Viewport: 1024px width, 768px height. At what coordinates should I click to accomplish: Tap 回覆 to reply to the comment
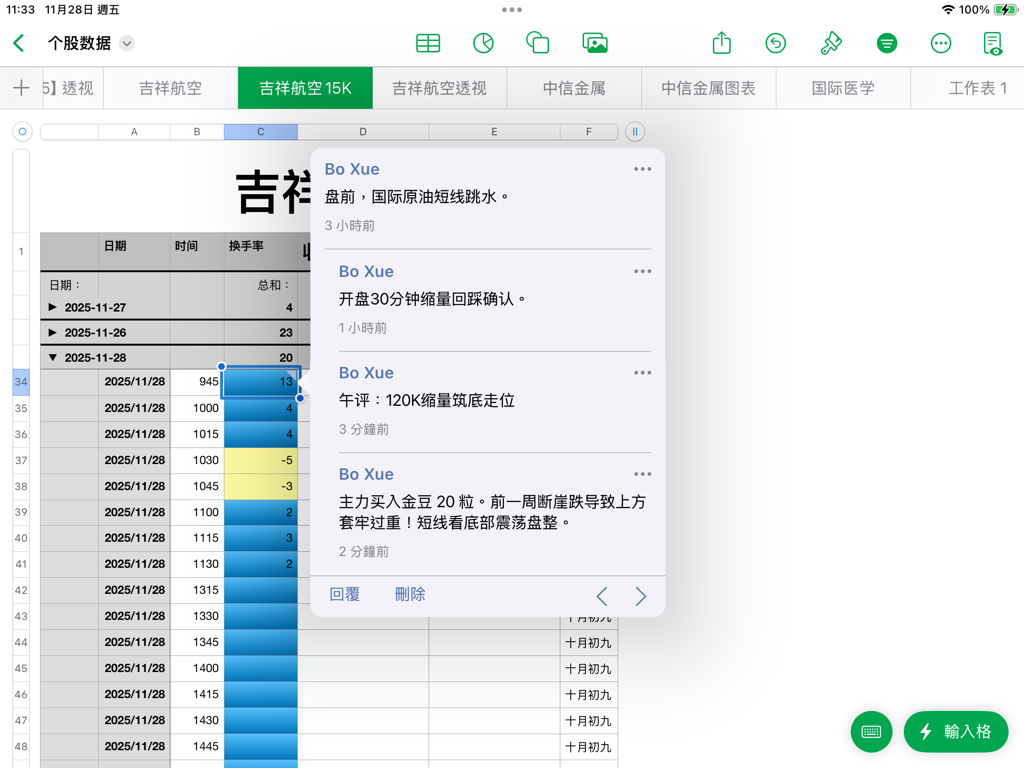click(x=345, y=594)
